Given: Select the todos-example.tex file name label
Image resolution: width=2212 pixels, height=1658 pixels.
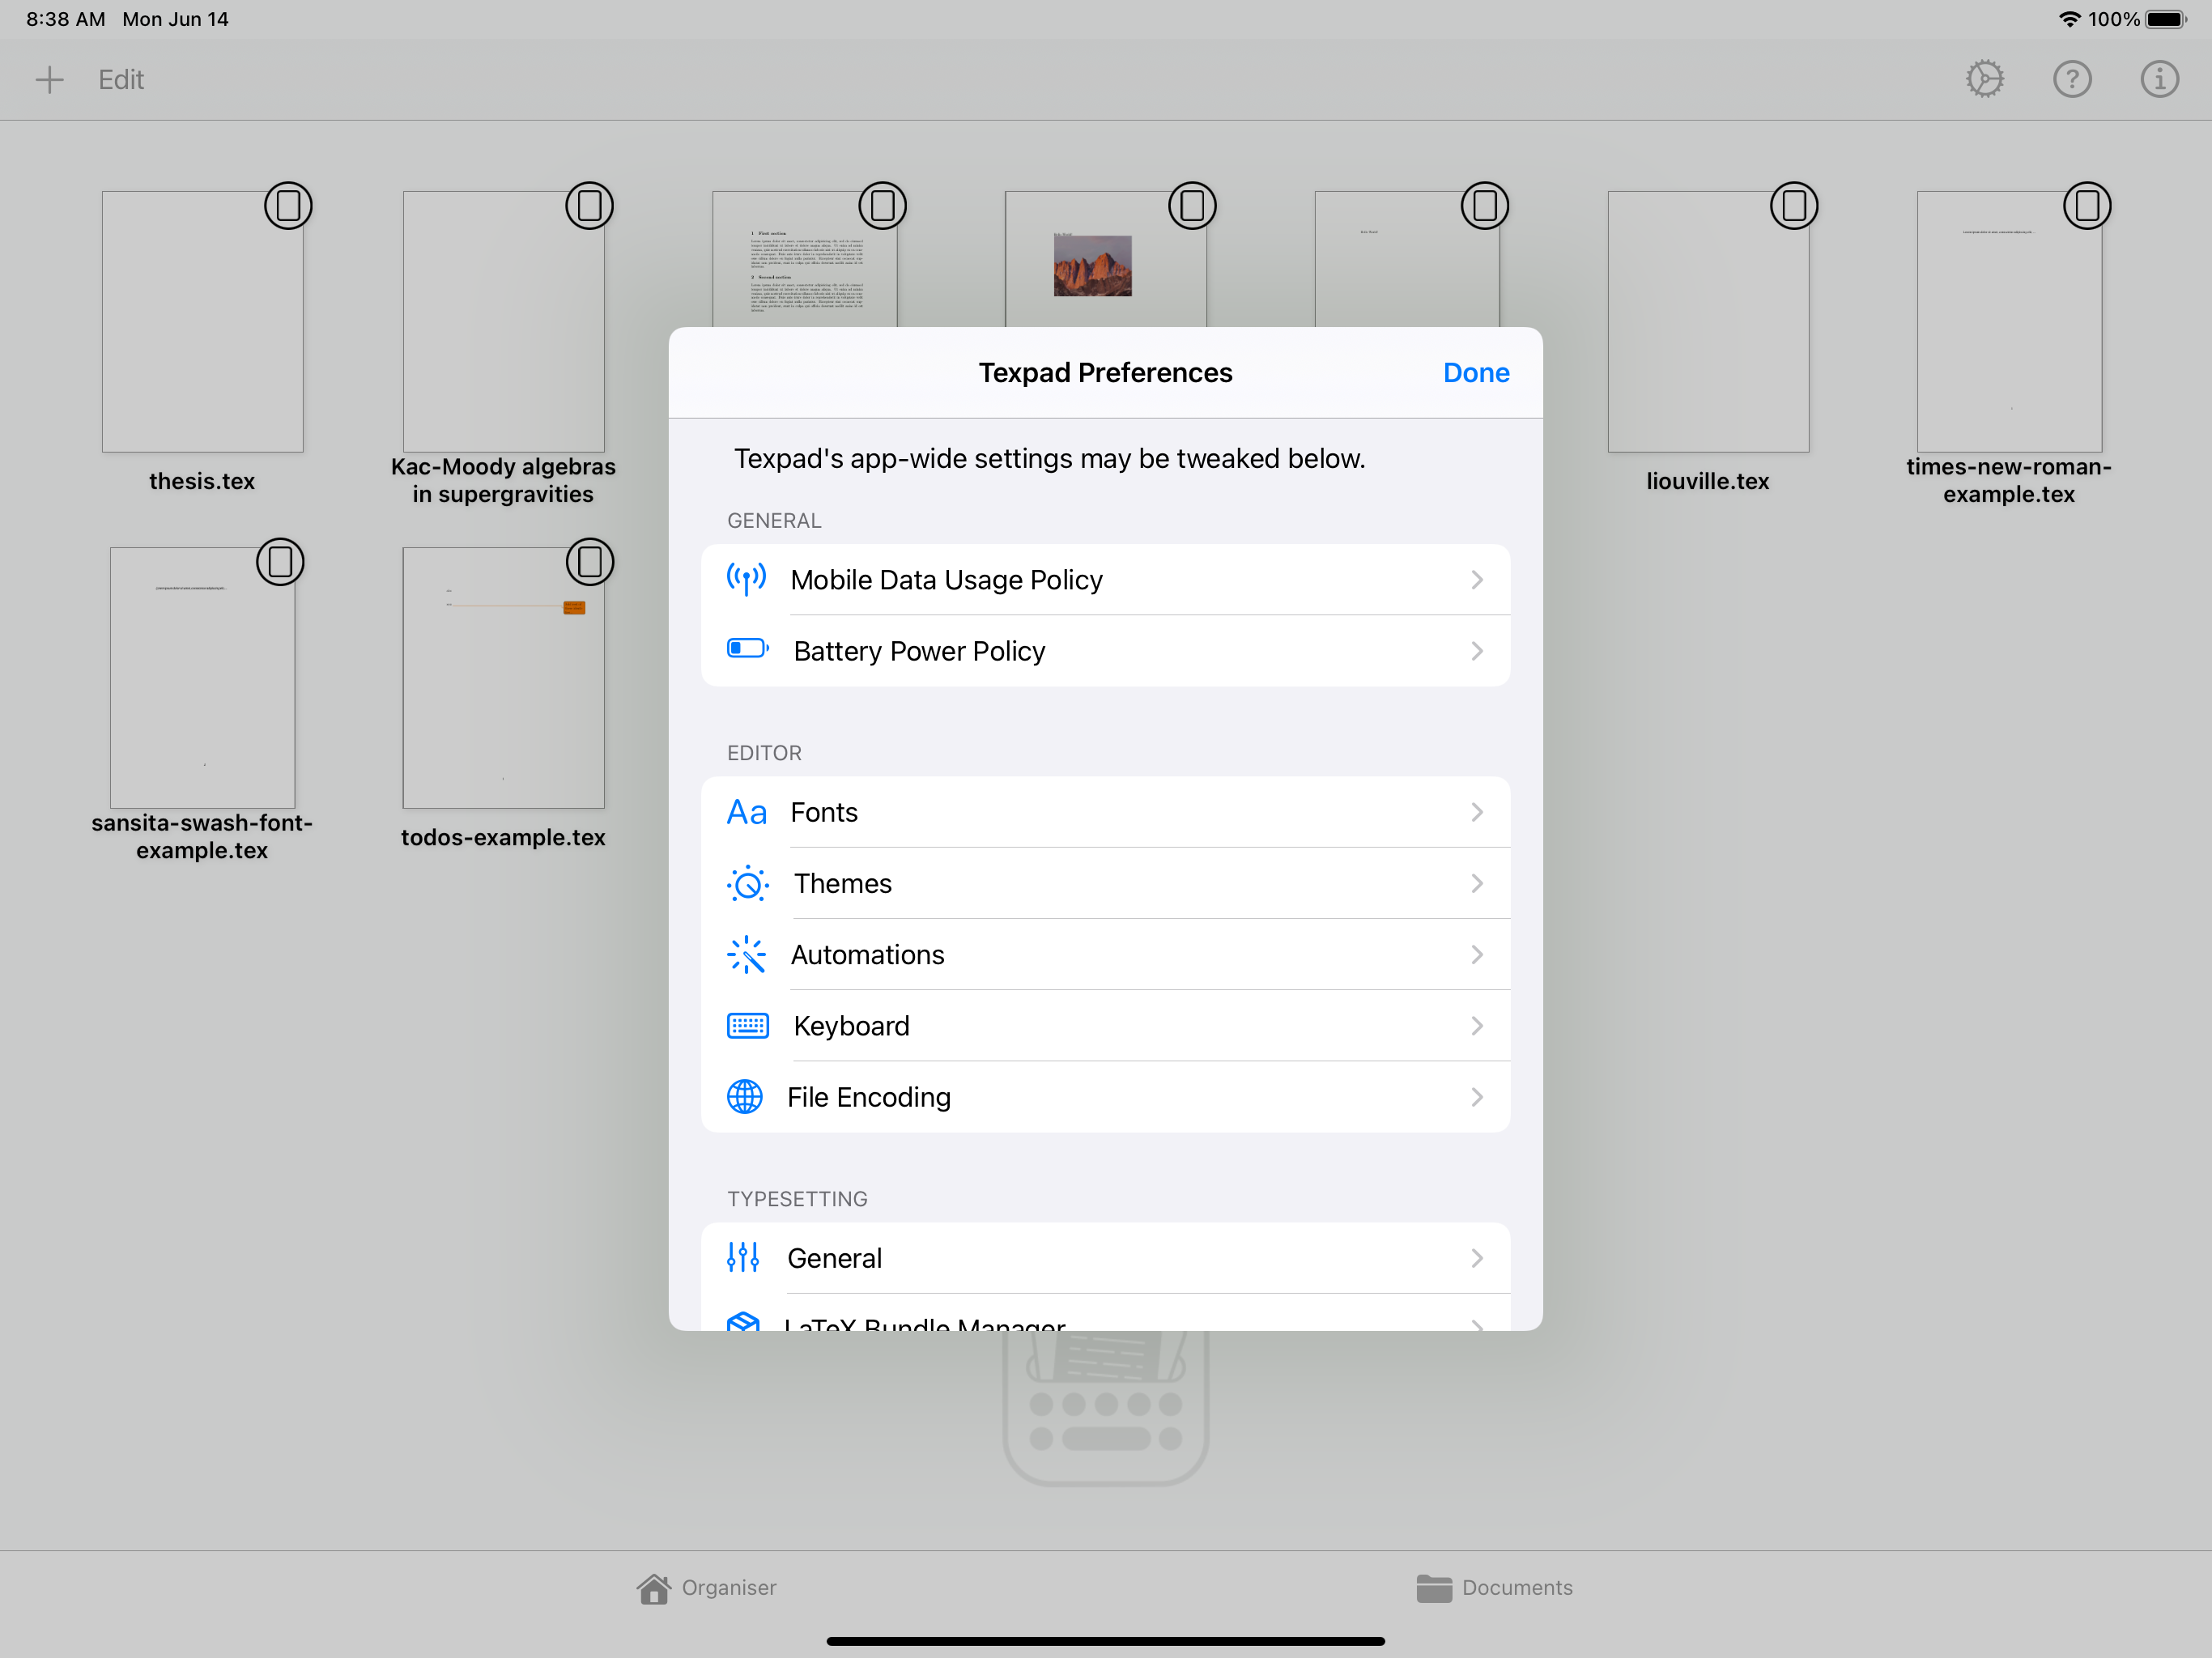Looking at the screenshot, I should (x=503, y=837).
